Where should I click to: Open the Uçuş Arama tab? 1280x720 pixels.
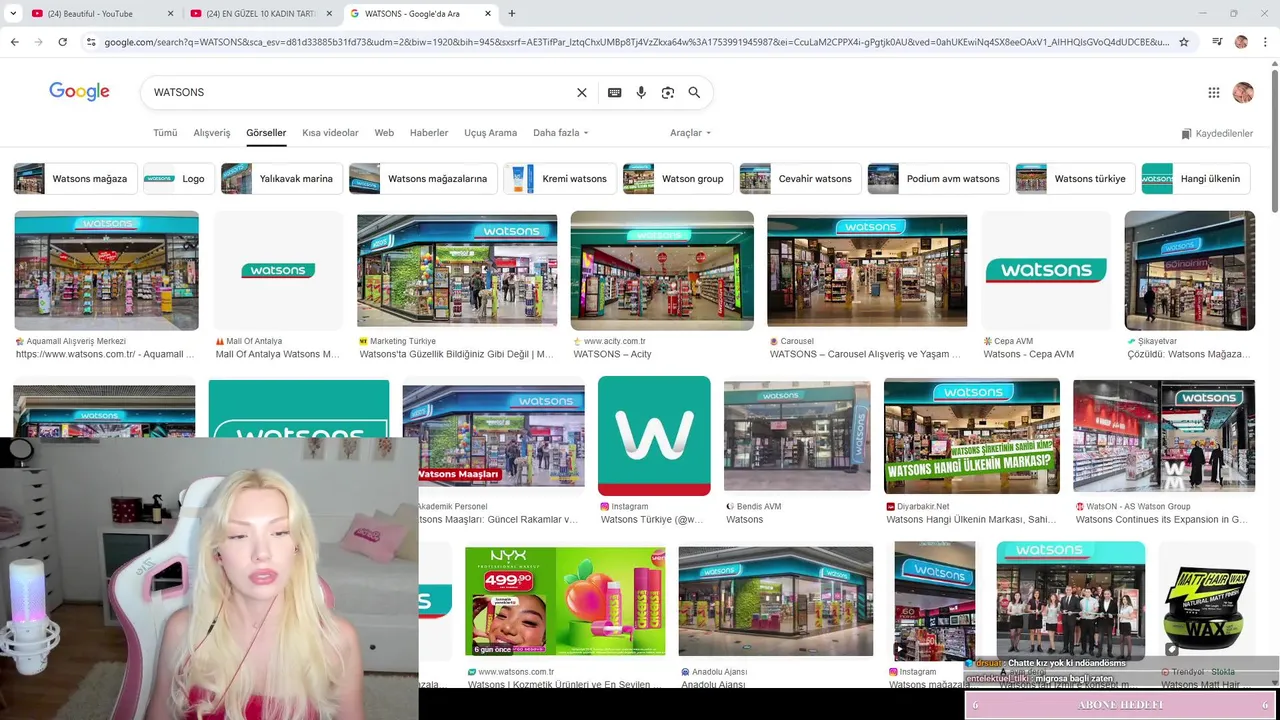pyautogui.click(x=490, y=133)
